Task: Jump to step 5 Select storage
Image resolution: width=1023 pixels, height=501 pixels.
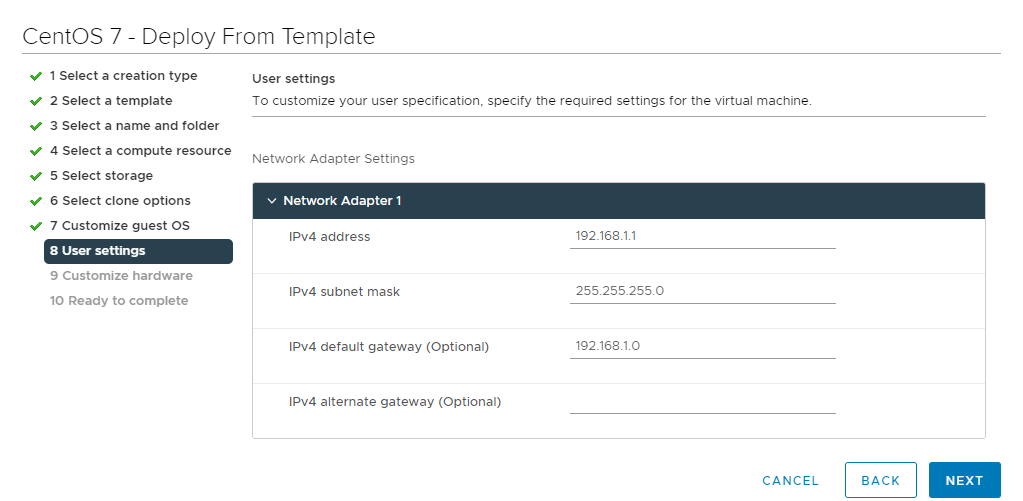Action: point(101,175)
